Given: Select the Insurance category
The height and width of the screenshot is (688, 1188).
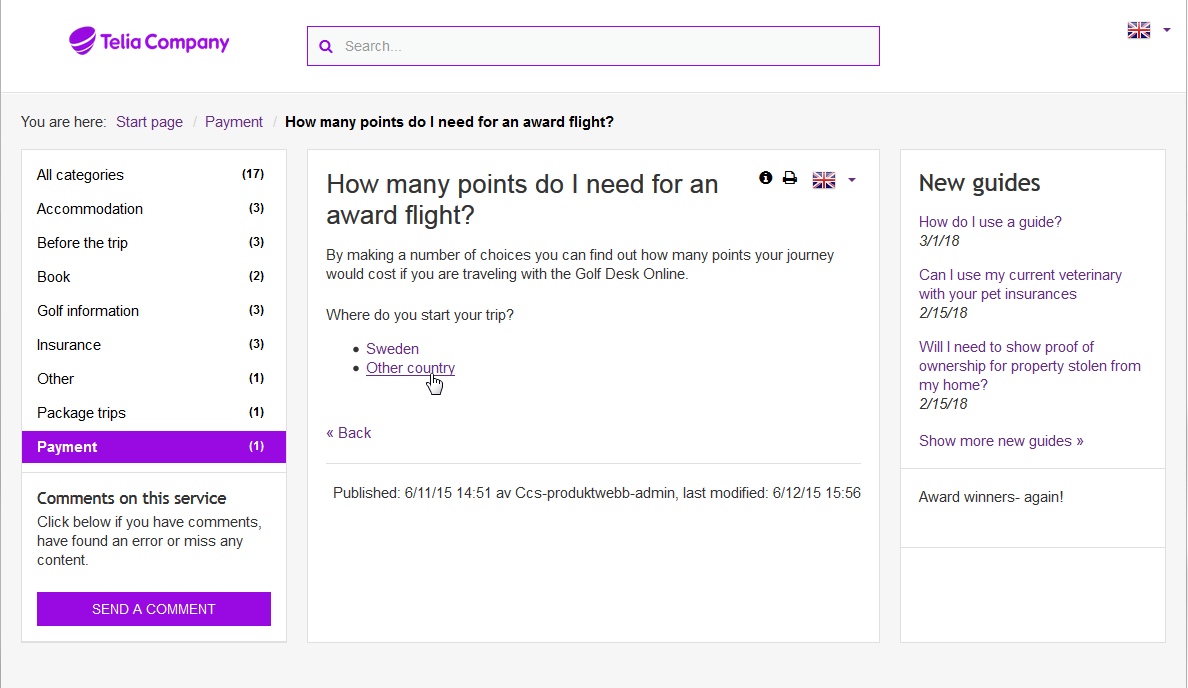Looking at the screenshot, I should pyautogui.click(x=69, y=345).
